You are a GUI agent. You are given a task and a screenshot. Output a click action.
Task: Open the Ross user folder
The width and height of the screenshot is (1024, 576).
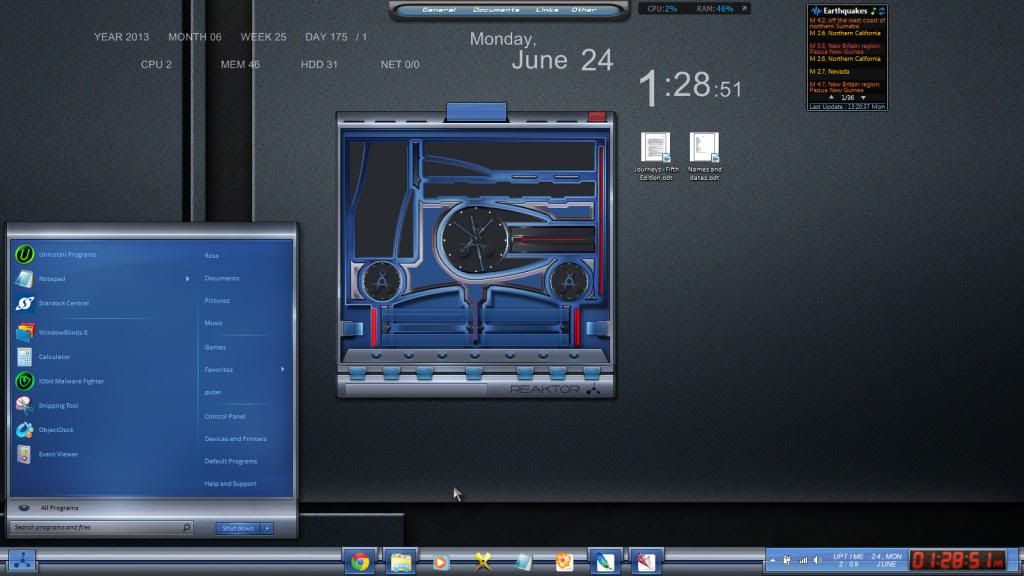(212, 256)
